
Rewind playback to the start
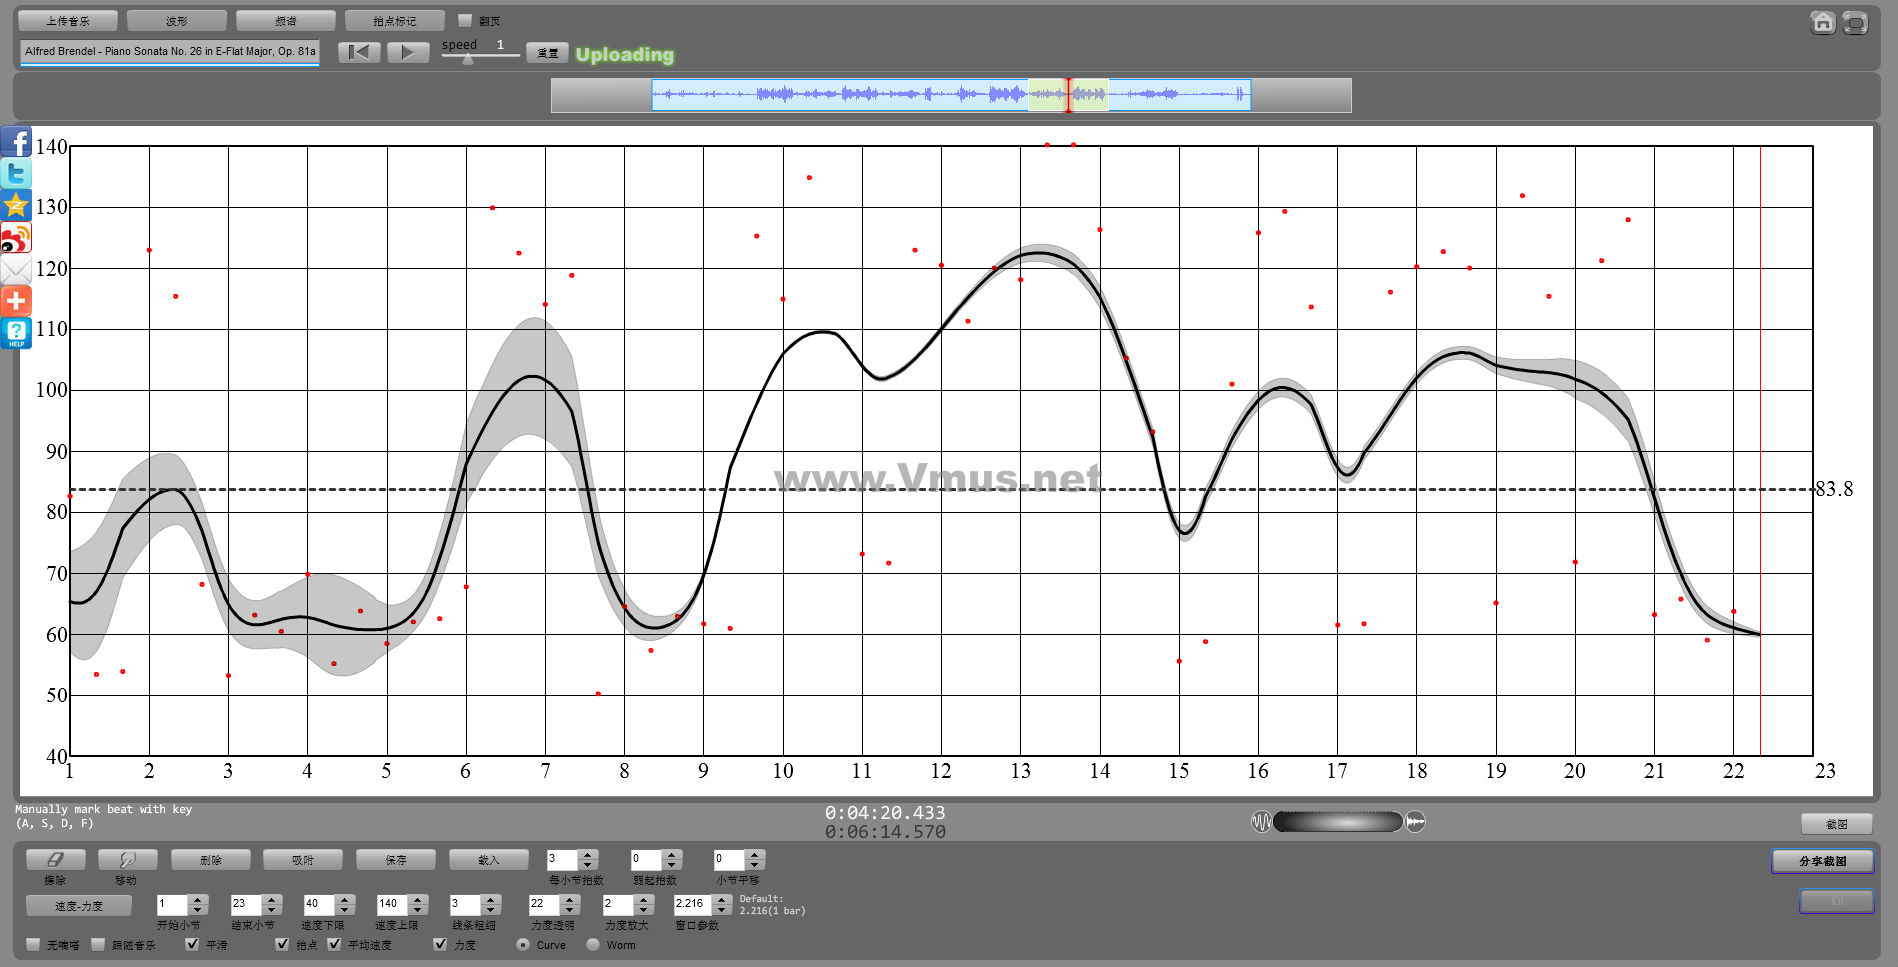[x=359, y=52]
